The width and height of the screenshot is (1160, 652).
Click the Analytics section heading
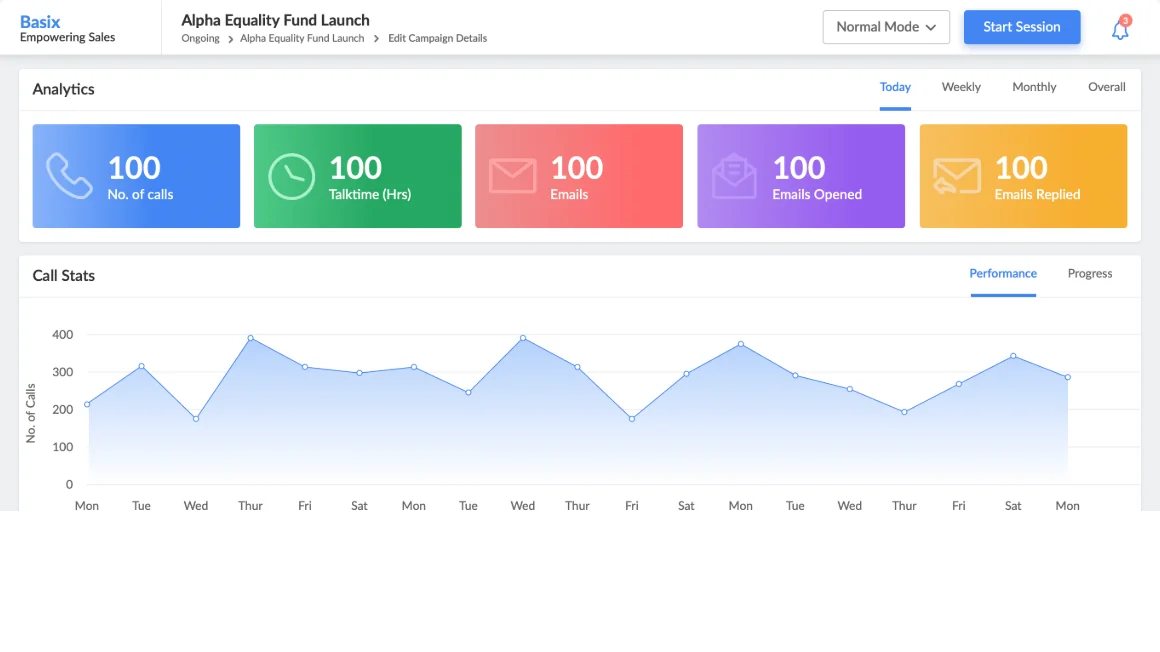point(64,90)
